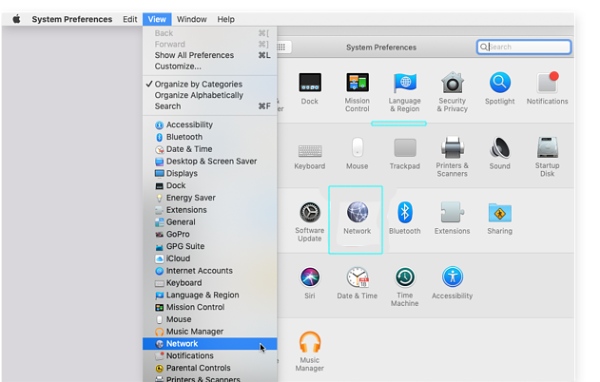Open Music Manager headphones icon in grid
The width and height of the screenshot is (600, 382).
310,342
